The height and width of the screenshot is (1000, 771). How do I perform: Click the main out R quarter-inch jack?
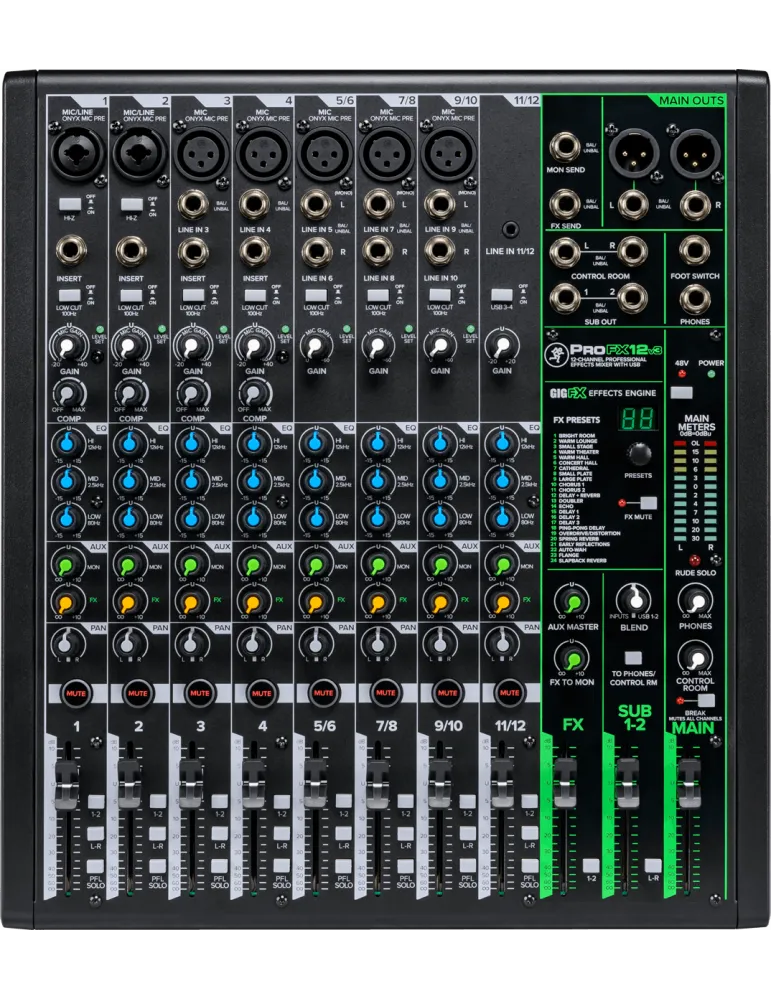(694, 205)
